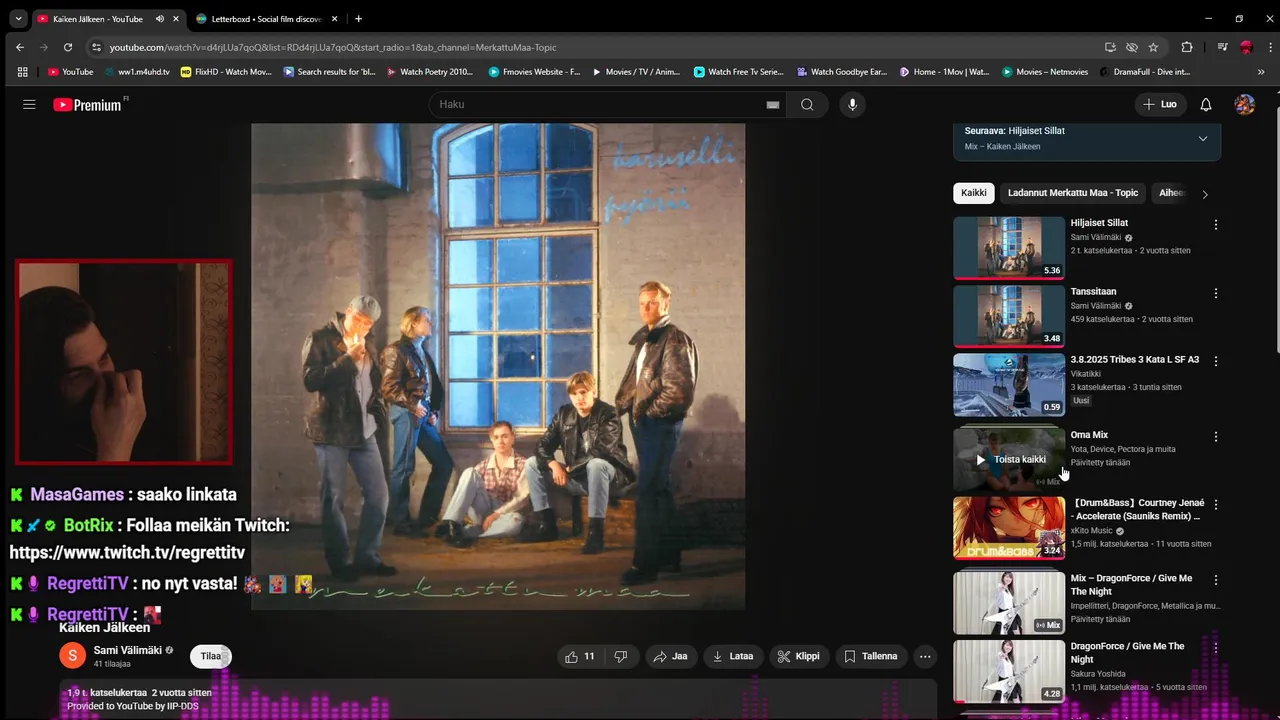
Task: Go back in browser history
Action: click(20, 47)
